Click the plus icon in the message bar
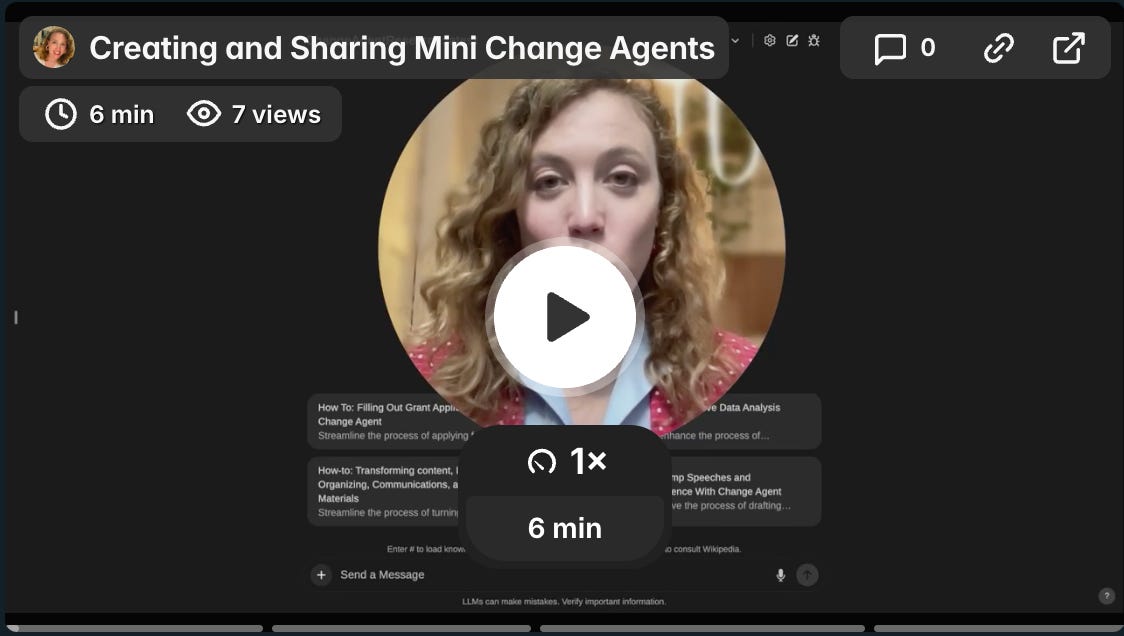Image resolution: width=1124 pixels, height=636 pixels. coord(321,574)
